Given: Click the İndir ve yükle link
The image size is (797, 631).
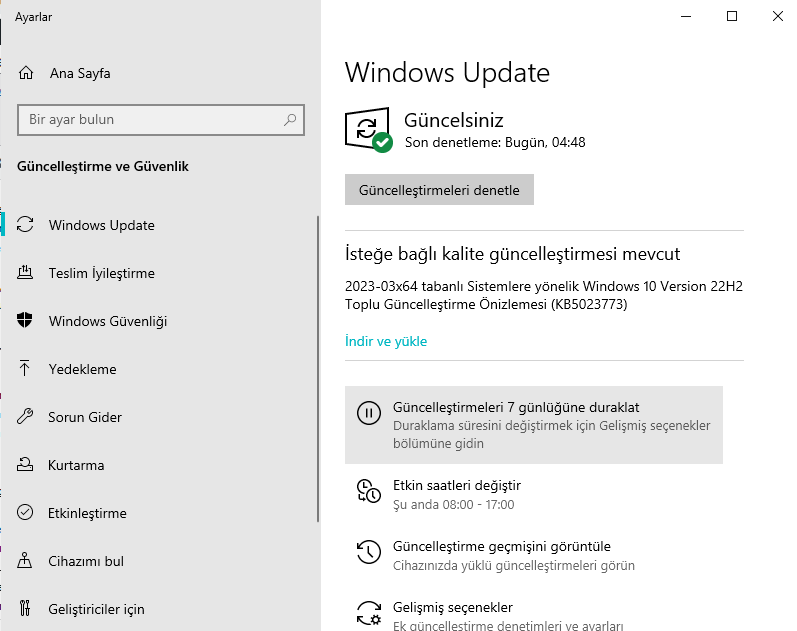Looking at the screenshot, I should (386, 341).
